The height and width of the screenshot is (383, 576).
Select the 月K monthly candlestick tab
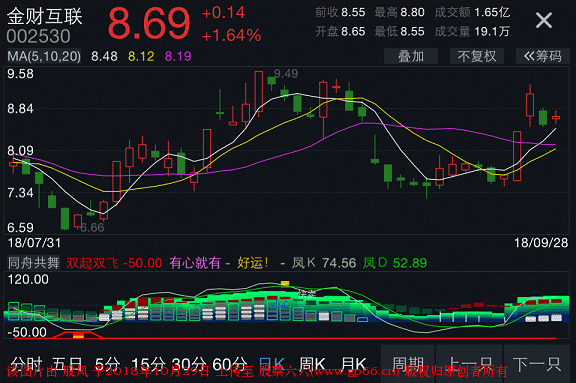[x=353, y=364]
